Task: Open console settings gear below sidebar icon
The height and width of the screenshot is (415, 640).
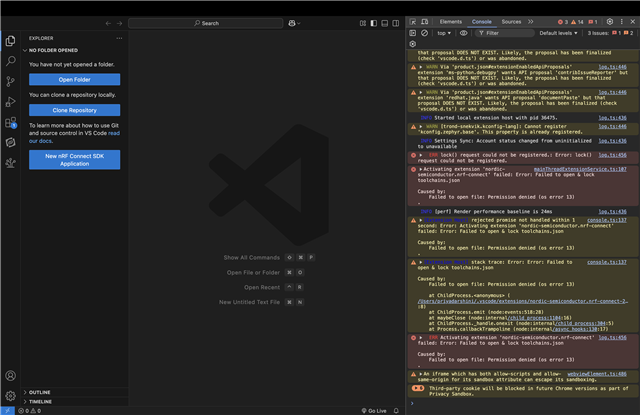Action: coord(413,44)
